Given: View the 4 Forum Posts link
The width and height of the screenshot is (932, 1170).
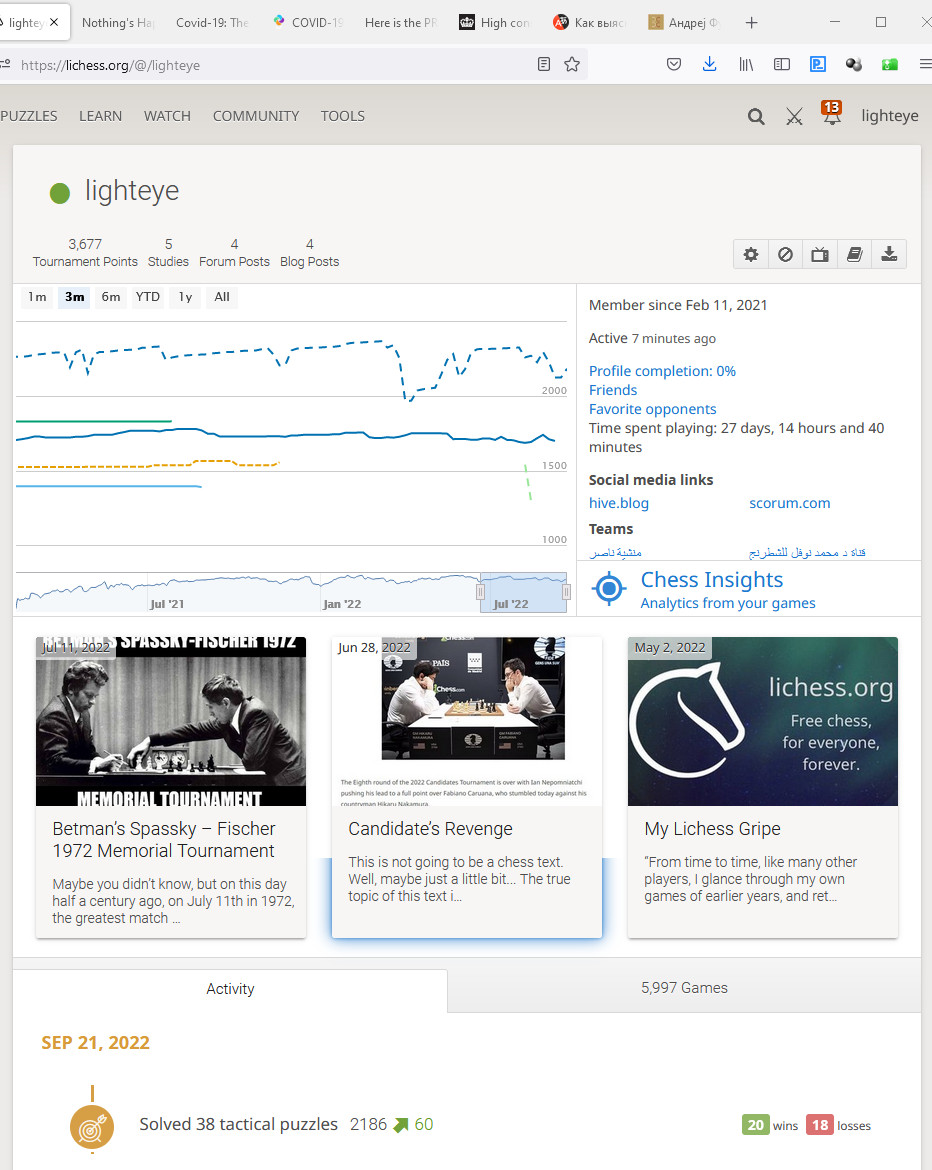Looking at the screenshot, I should click(x=234, y=253).
